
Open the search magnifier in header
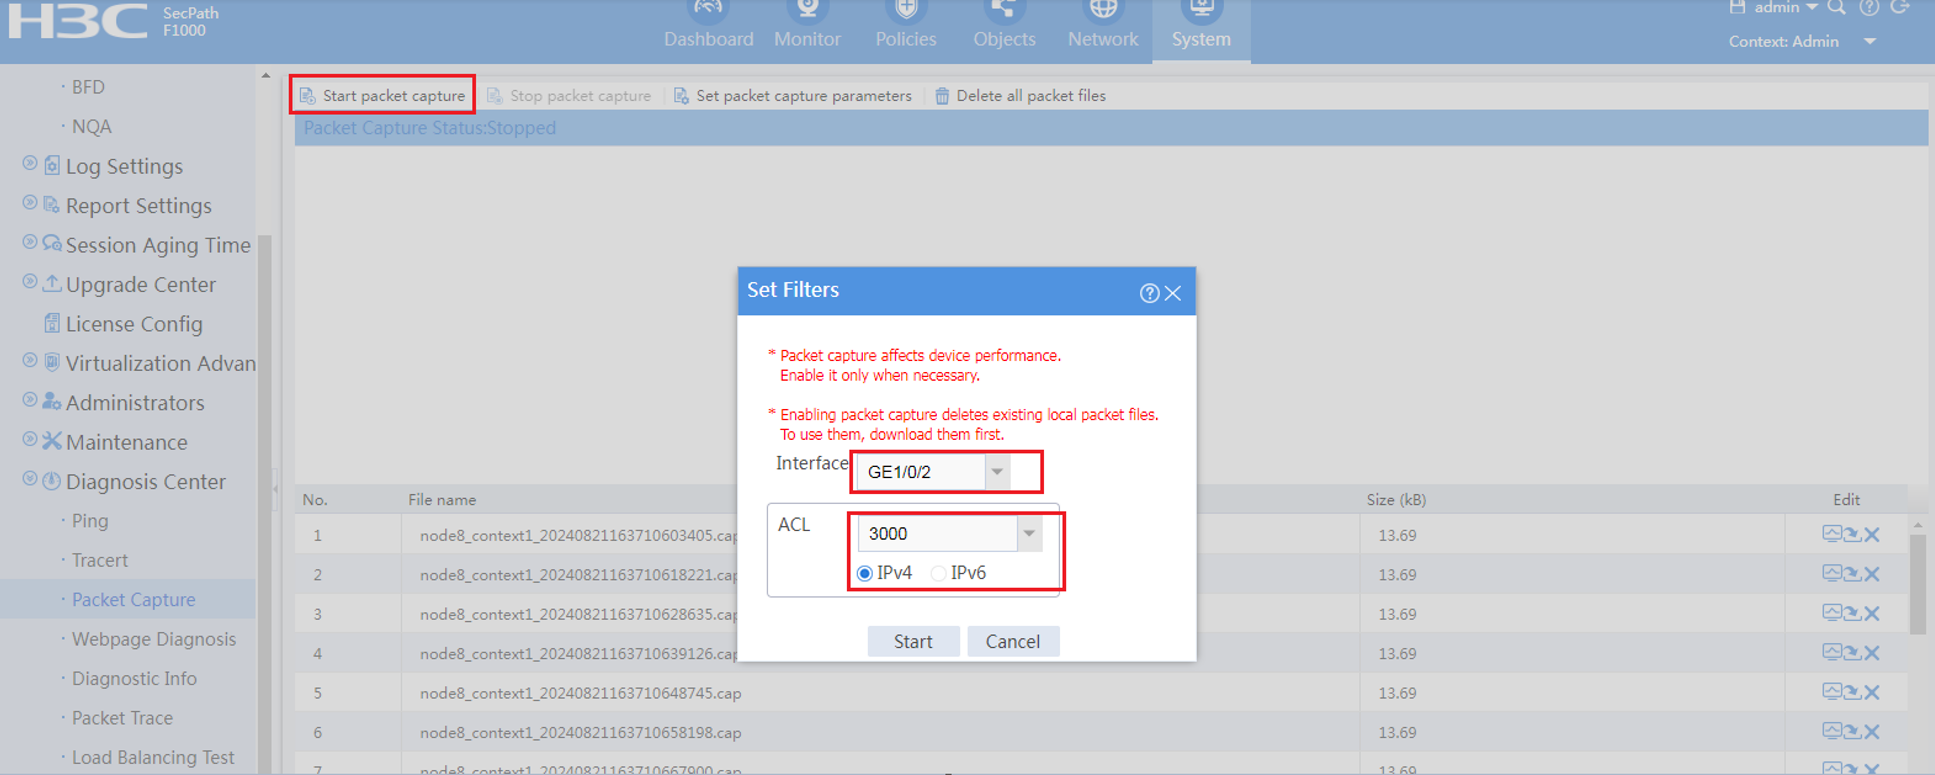1837,8
